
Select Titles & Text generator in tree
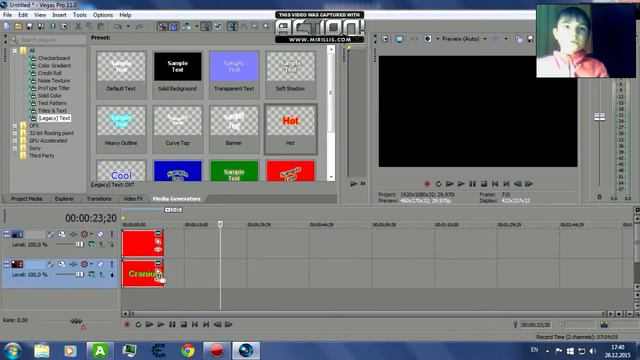coord(52,111)
